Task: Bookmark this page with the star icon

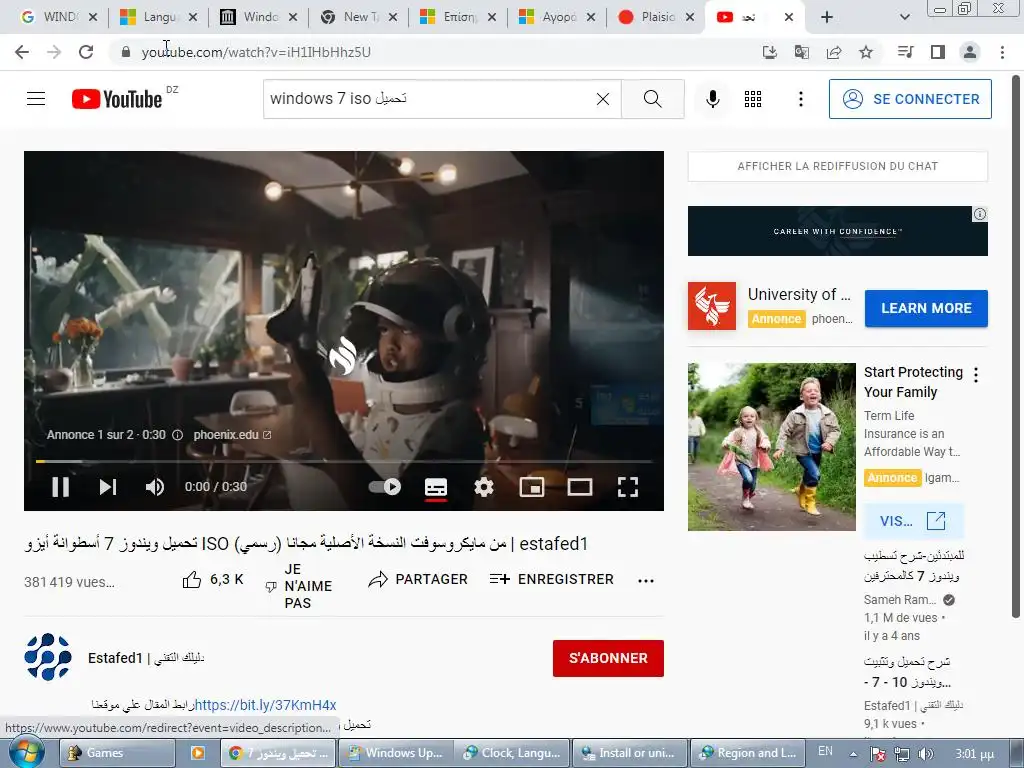Action: click(x=866, y=52)
